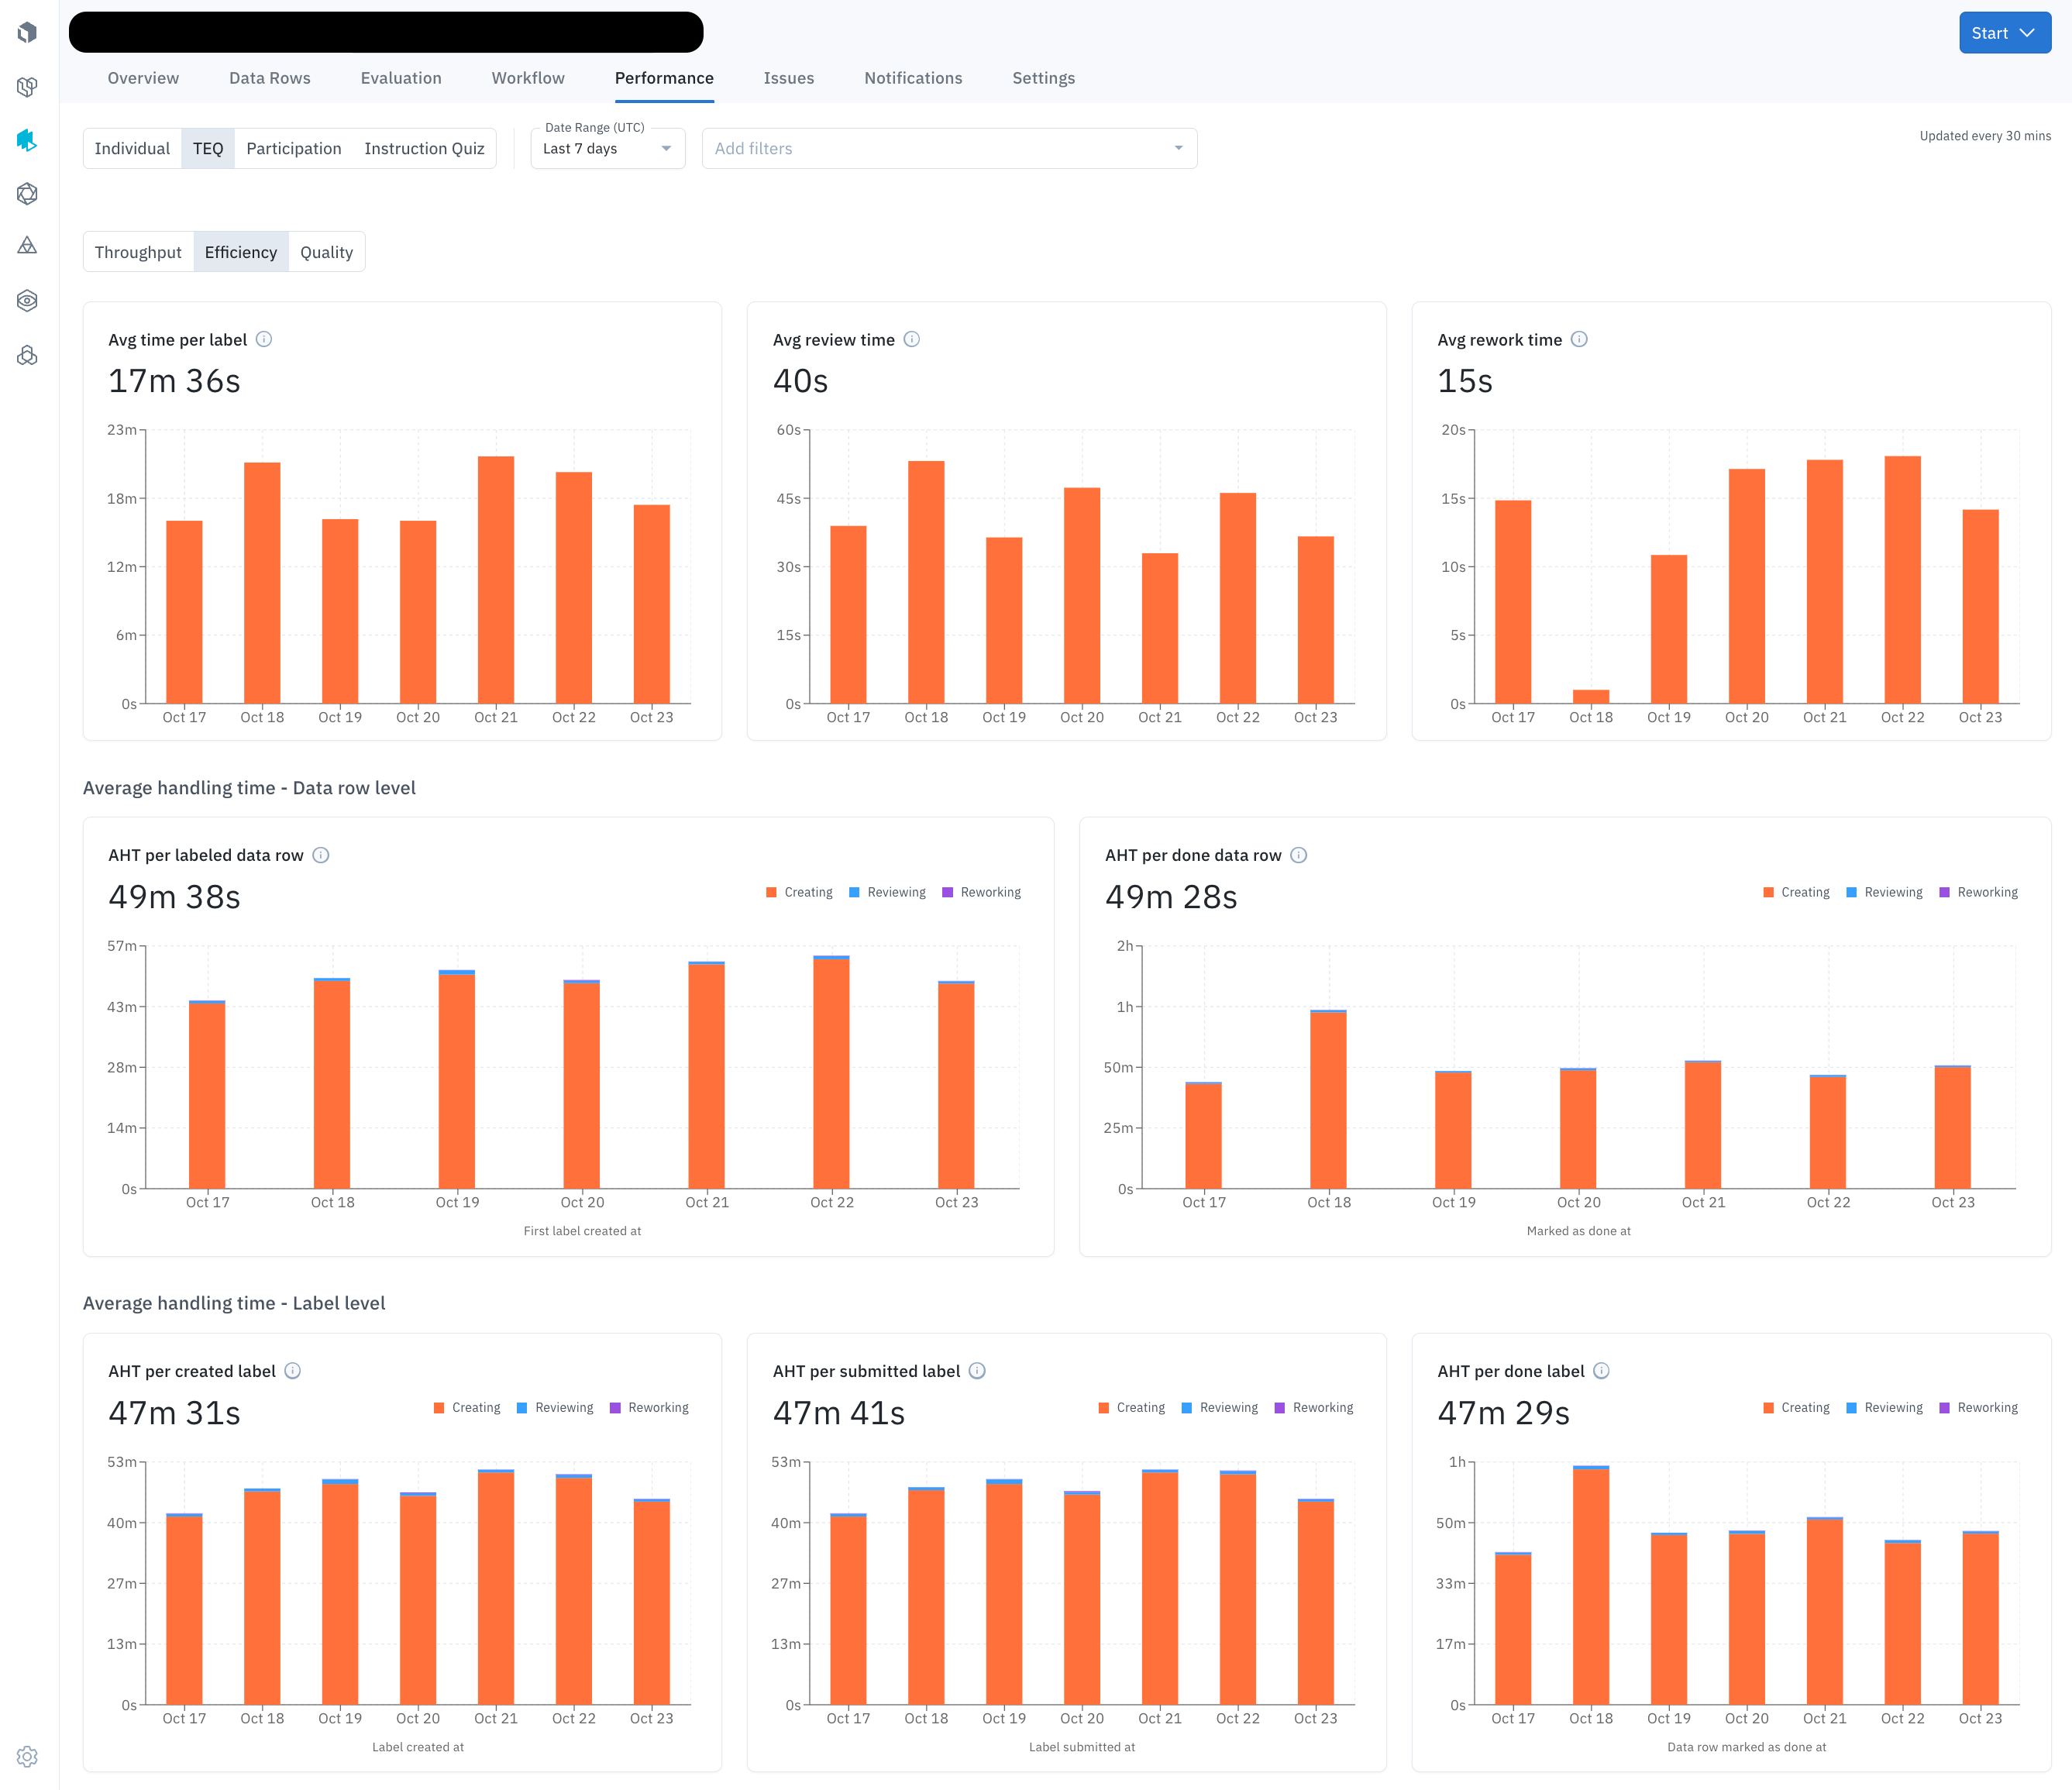Screen dimensions: 2072x1790
Task: Click the Instruction Quiz option
Action: [x=424, y=148]
